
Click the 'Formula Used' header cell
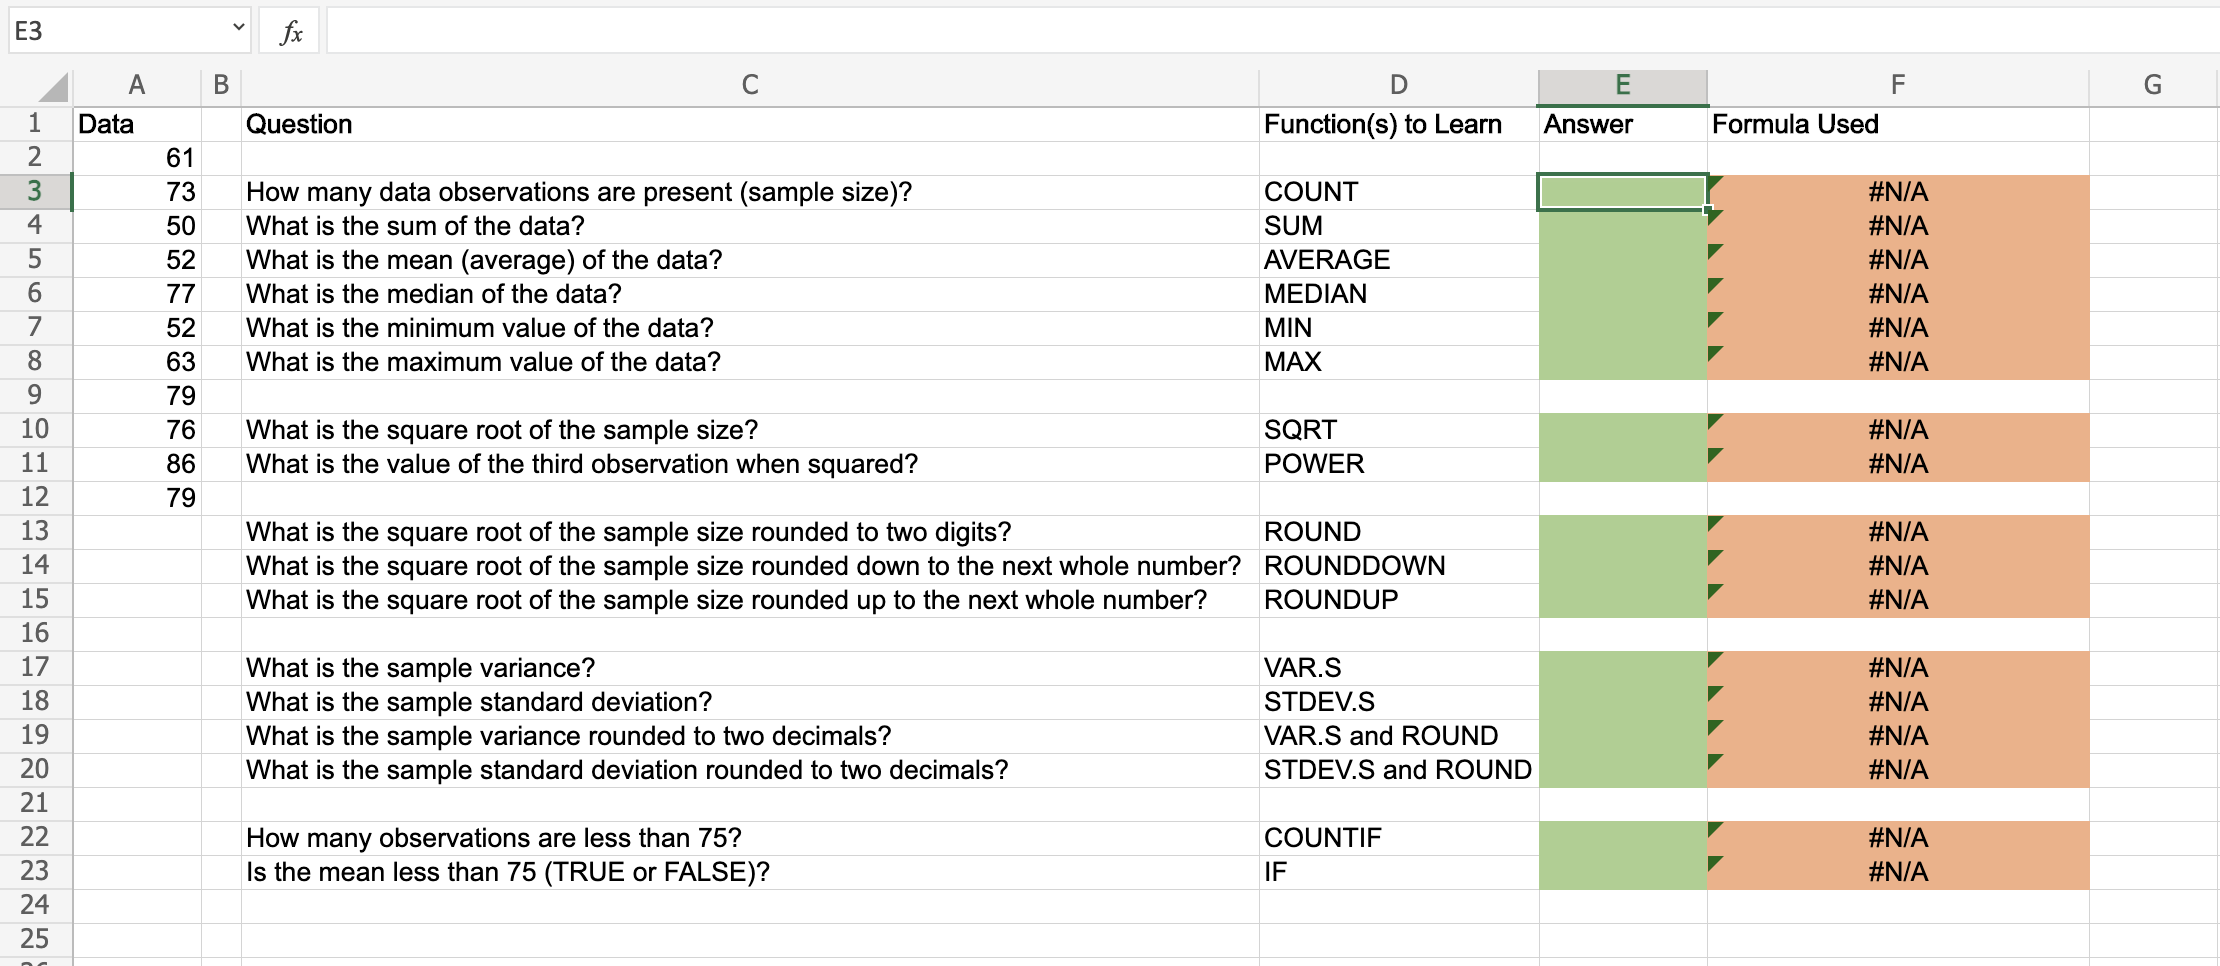[1898, 124]
